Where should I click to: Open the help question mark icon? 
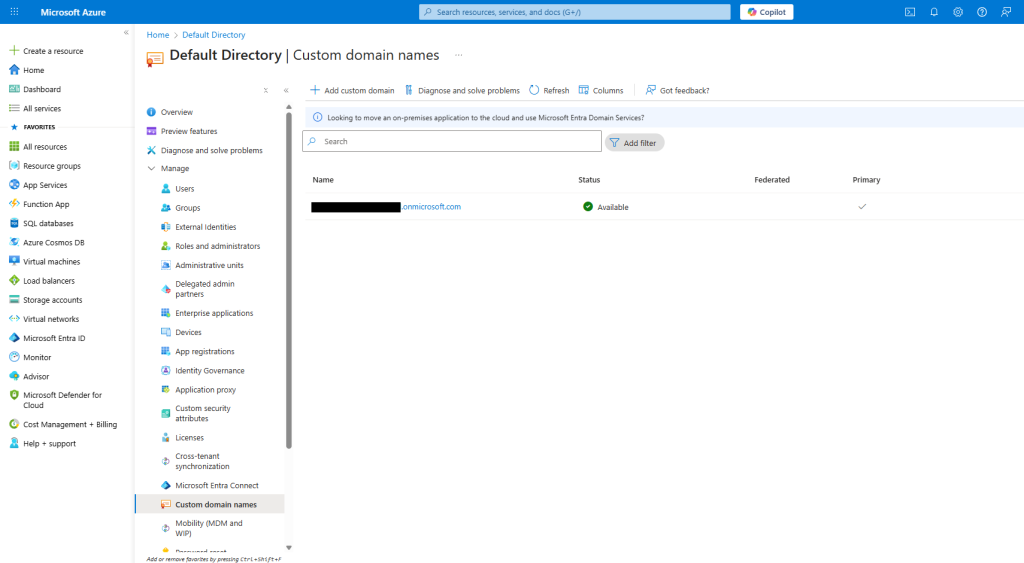pyautogui.click(x=982, y=12)
